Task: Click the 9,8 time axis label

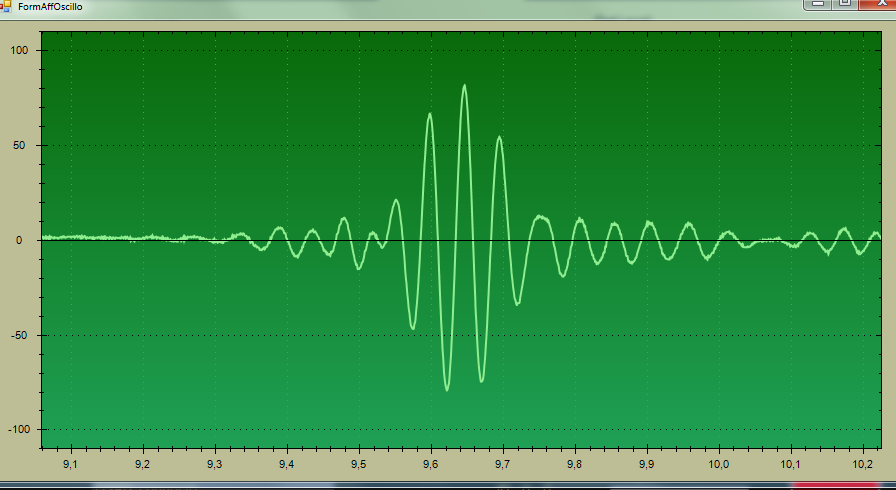Action: tap(574, 465)
